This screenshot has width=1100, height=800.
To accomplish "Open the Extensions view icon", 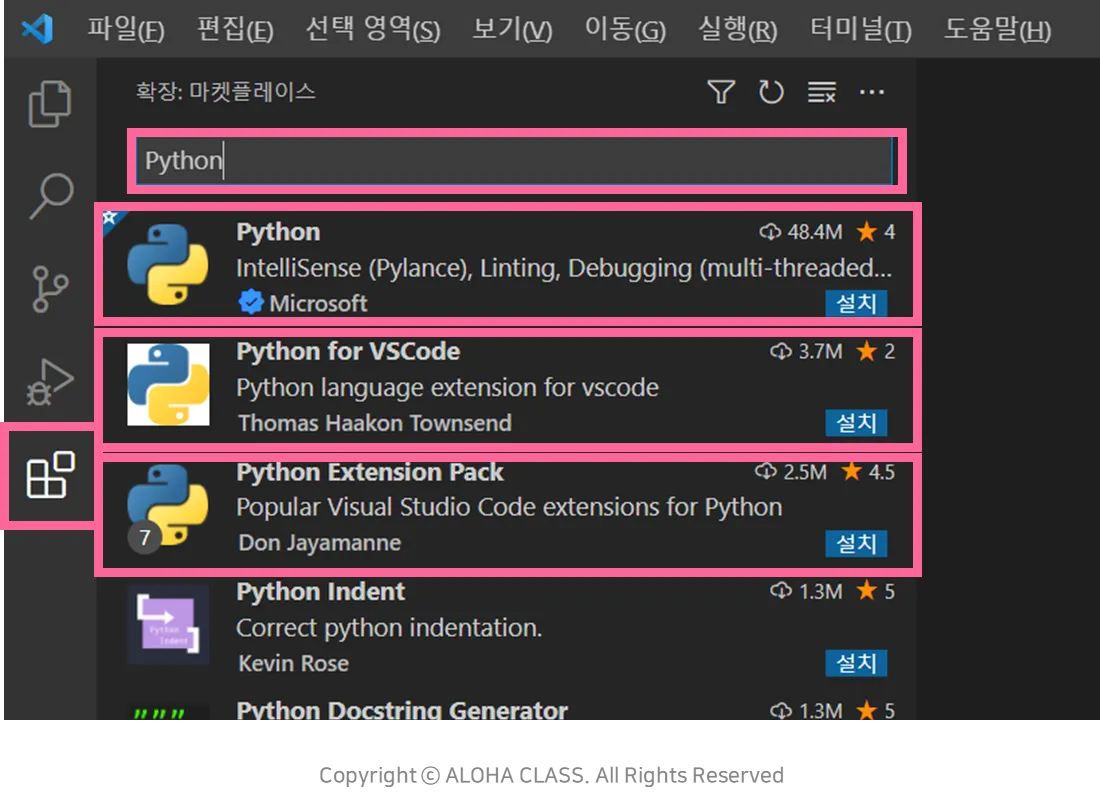I will (50, 475).
